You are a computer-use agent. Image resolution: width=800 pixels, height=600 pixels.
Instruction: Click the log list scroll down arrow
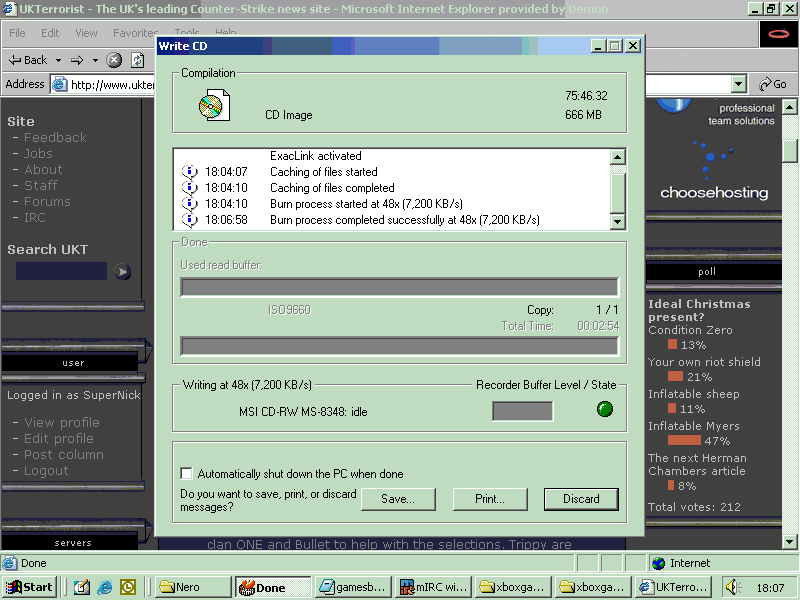point(617,221)
